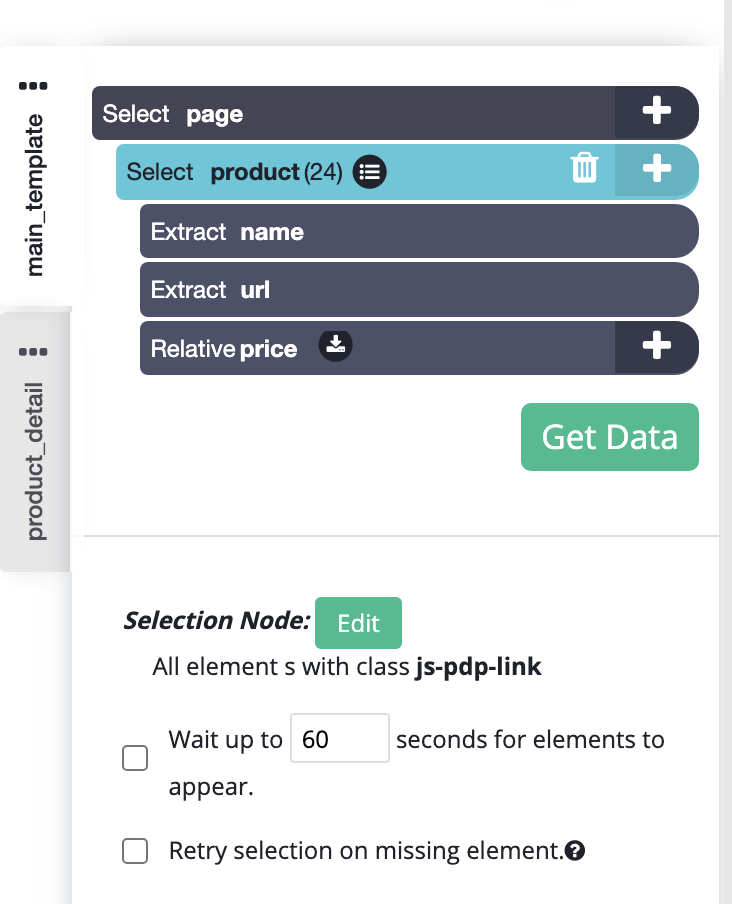Open the help tooltip for retry selection
This screenshot has height=904, width=732.
coord(576,850)
